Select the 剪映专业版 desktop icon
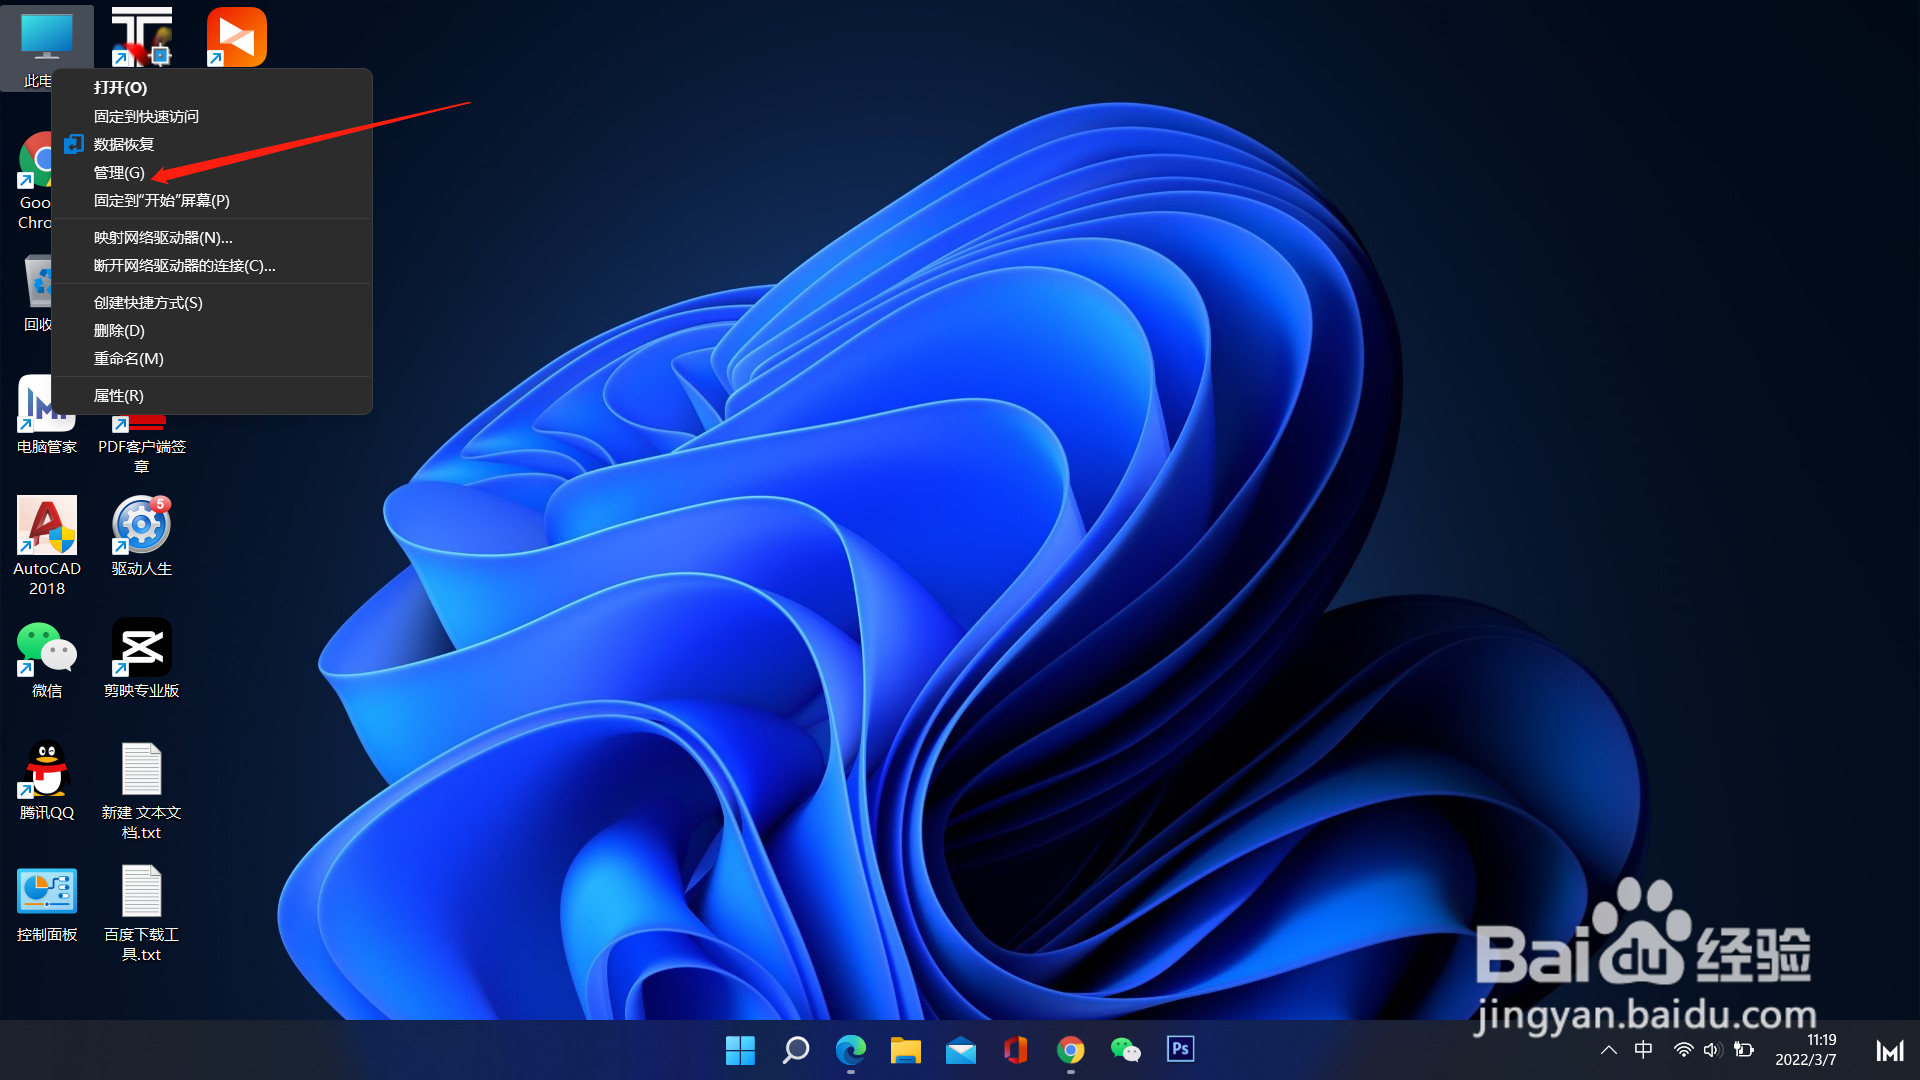 [x=142, y=658]
